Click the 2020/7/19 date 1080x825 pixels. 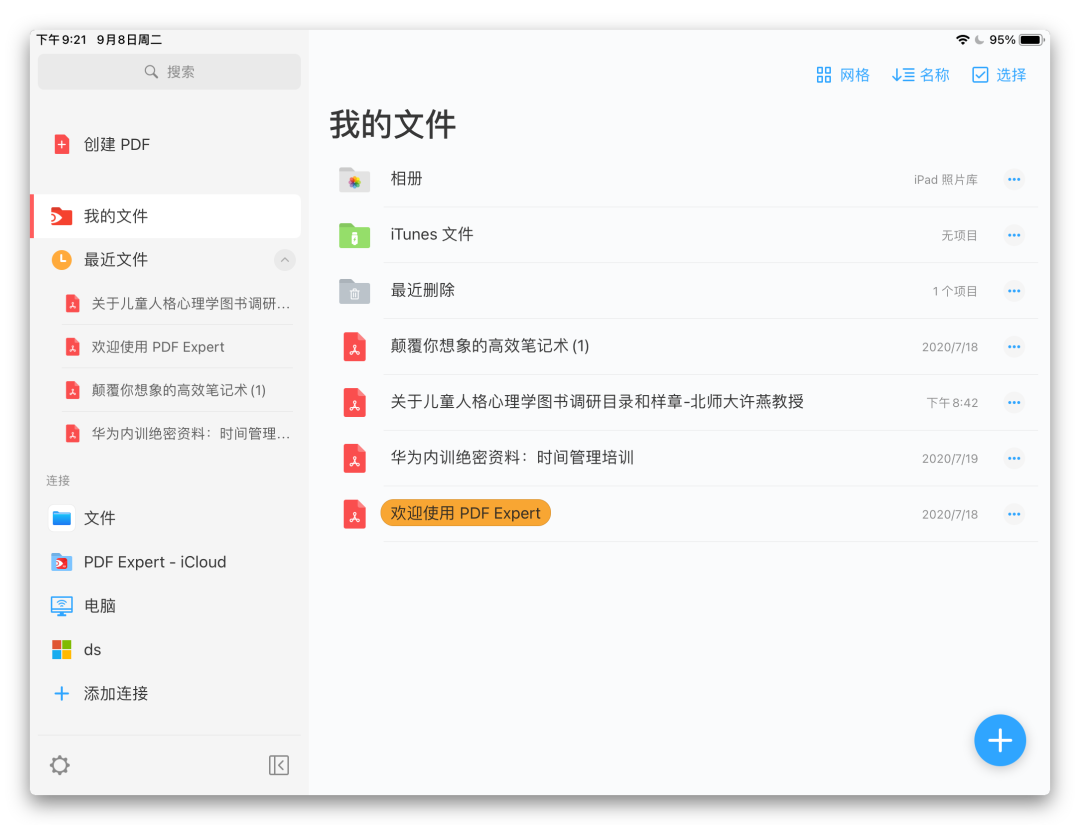coord(950,459)
